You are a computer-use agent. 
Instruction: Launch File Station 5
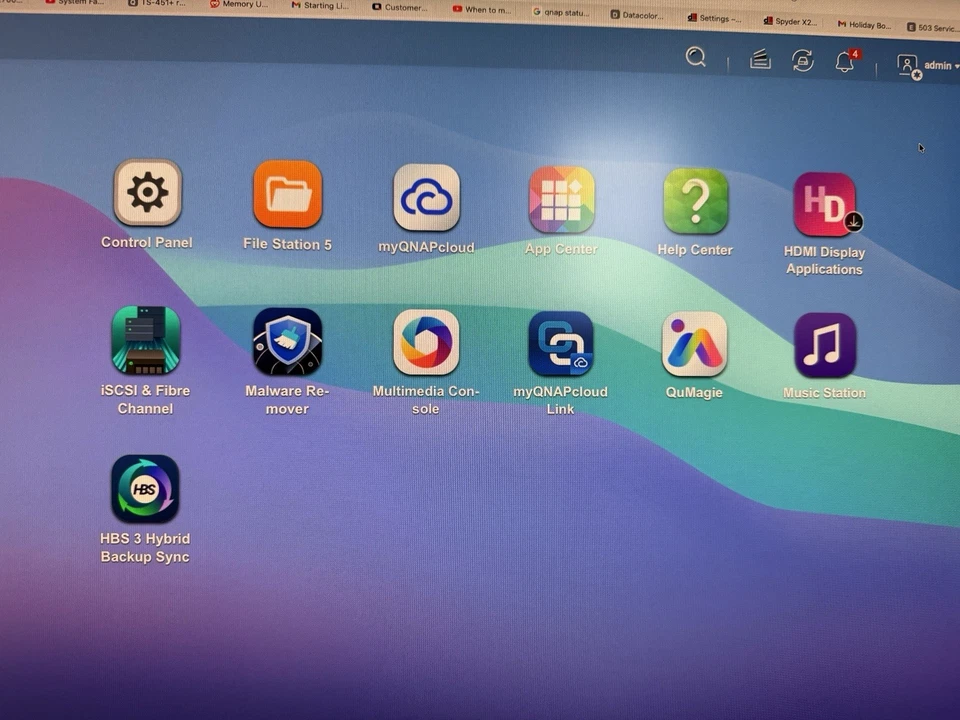click(287, 194)
